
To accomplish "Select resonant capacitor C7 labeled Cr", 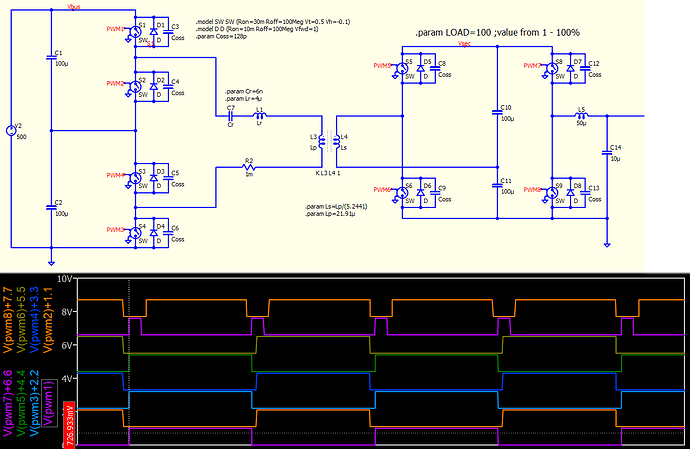I will [x=231, y=115].
